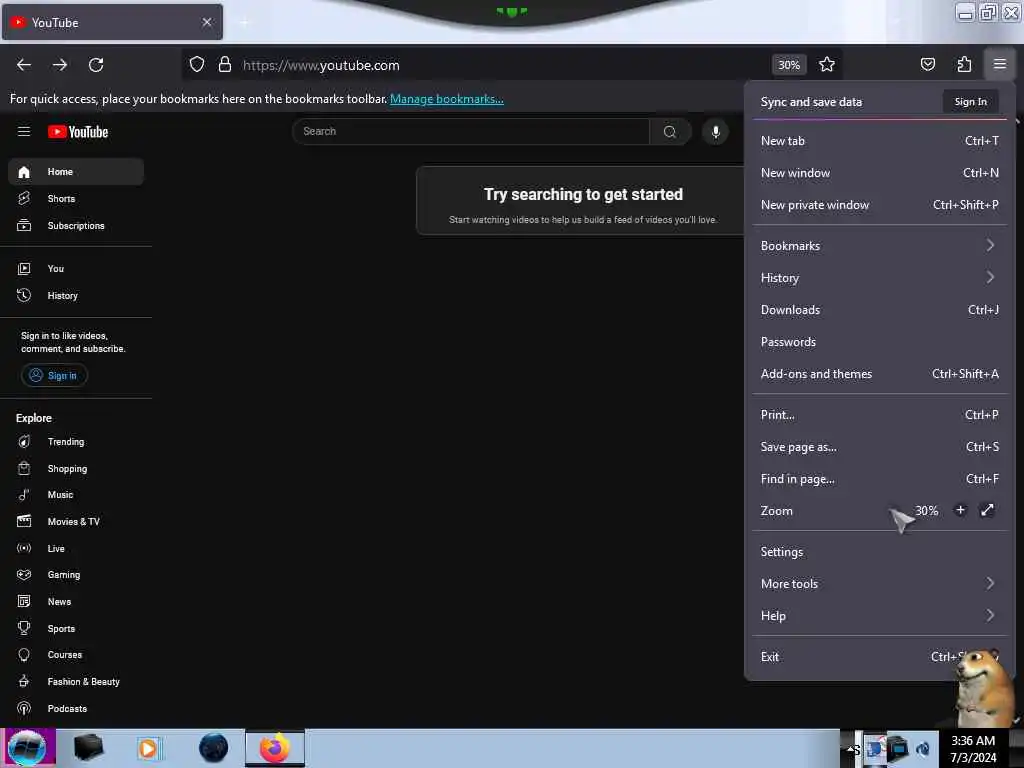Open Add-ons and themes
The height and width of the screenshot is (768, 1024).
coord(879,374)
